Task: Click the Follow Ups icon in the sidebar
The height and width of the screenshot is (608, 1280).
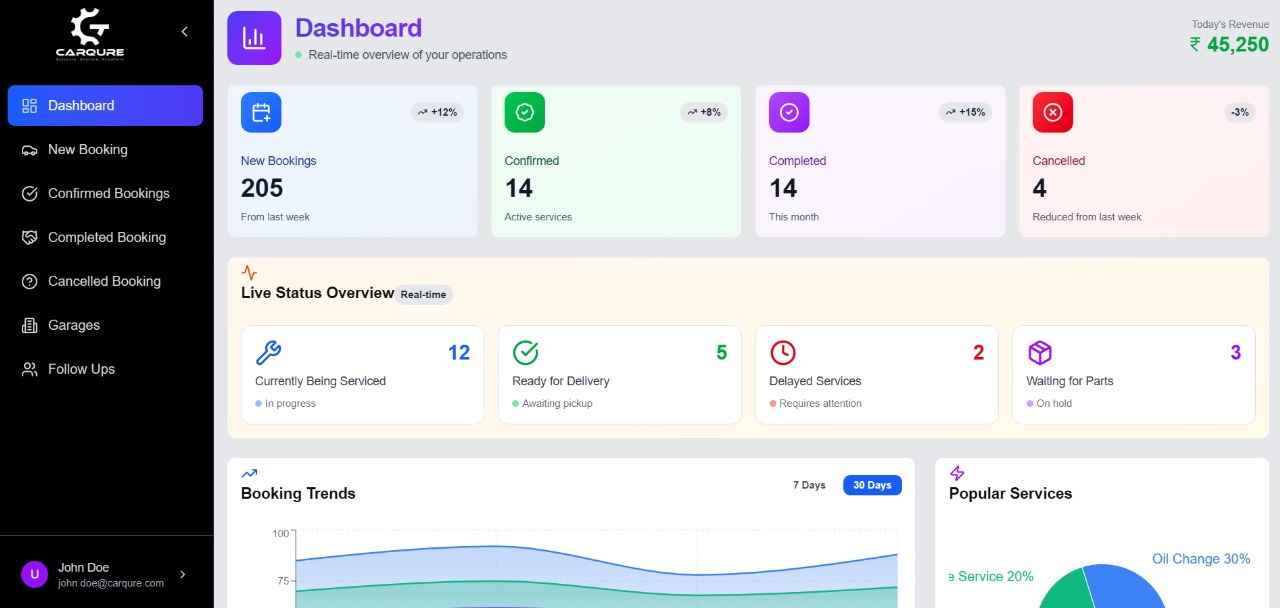Action: [29, 369]
